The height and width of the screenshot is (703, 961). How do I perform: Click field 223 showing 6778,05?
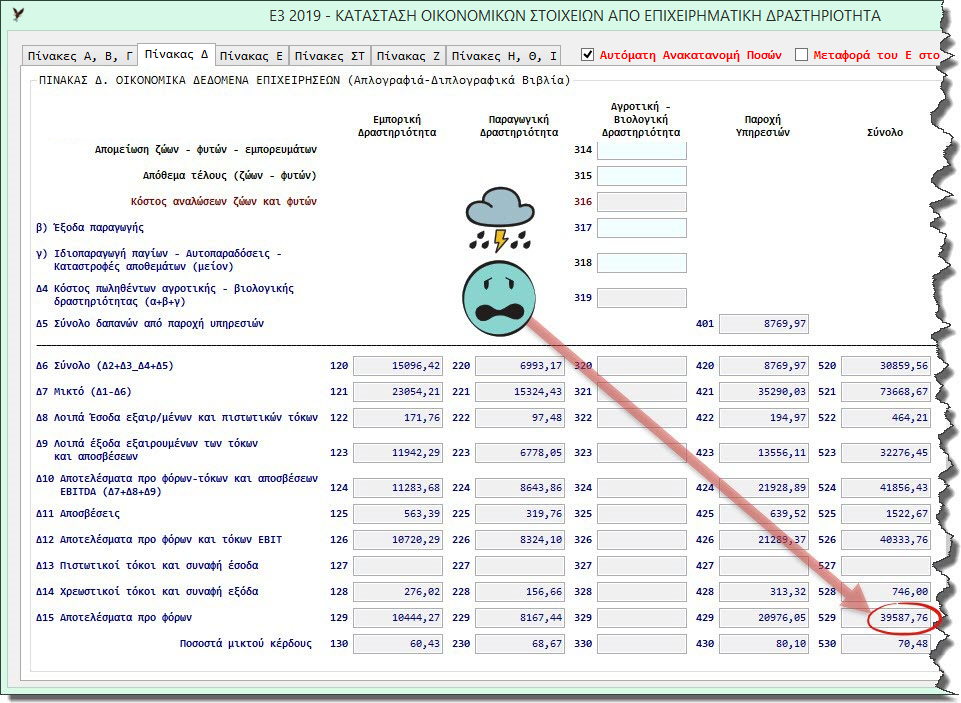point(520,453)
